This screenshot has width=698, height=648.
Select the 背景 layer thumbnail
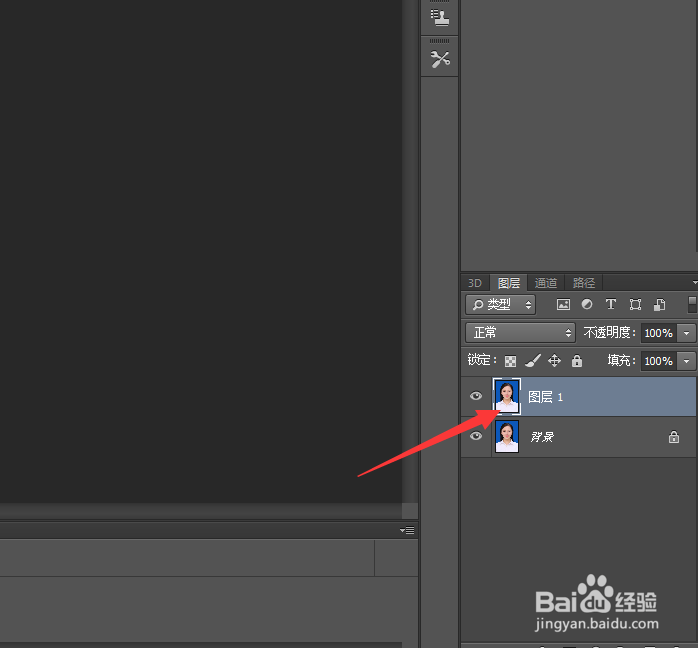coord(507,437)
